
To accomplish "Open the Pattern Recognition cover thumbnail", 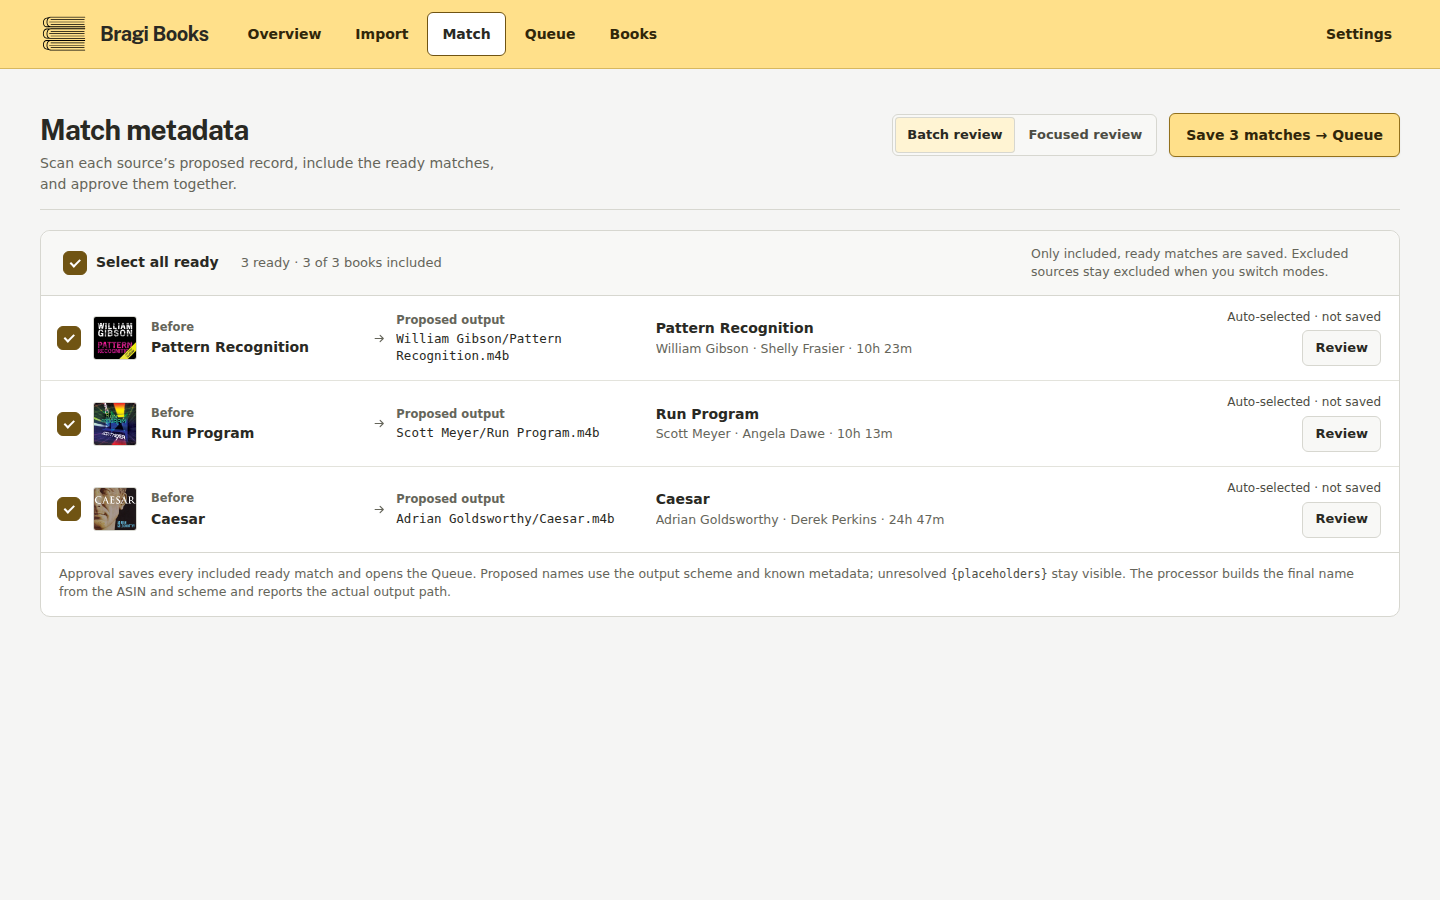I will [115, 338].
